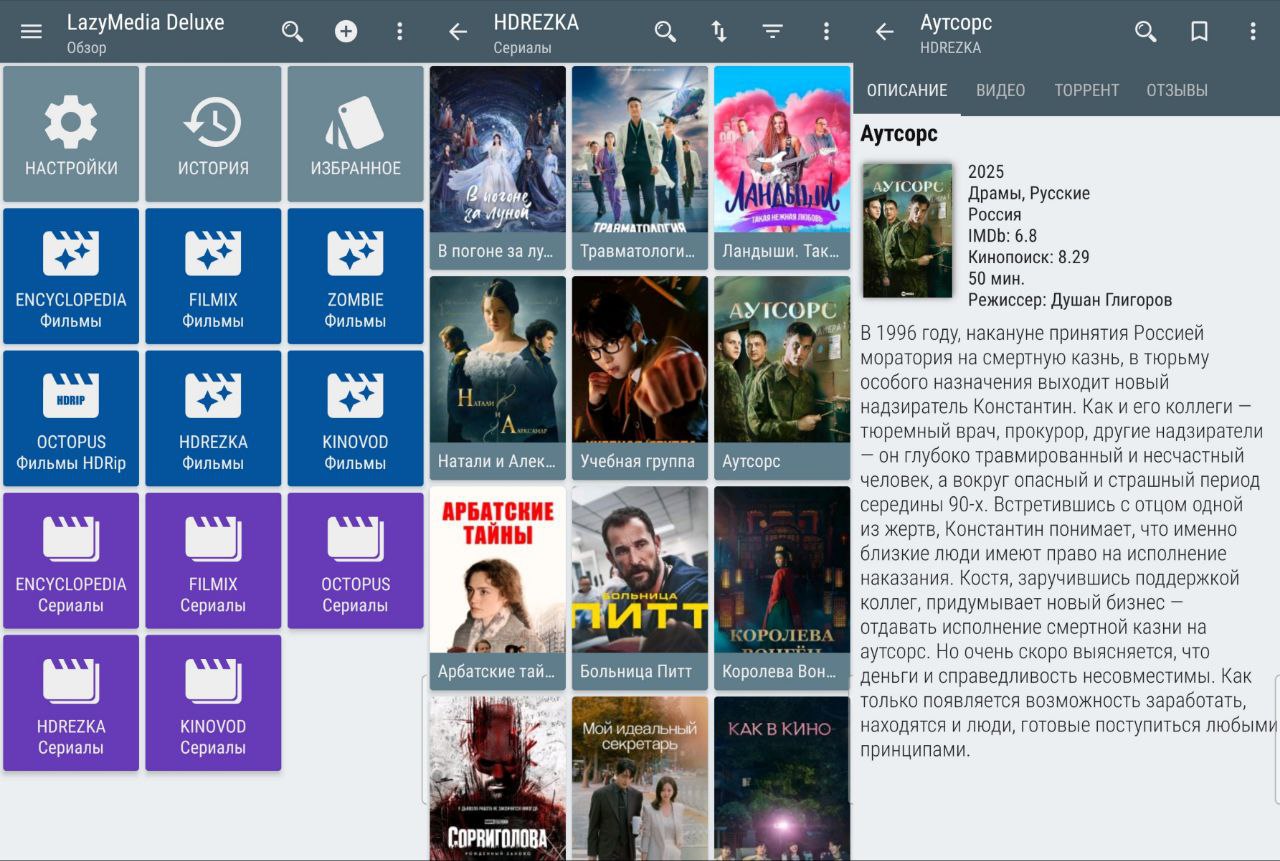Open the Сорвиголова poster card
Image resolution: width=1280 pixels, height=861 pixels.
(x=498, y=778)
